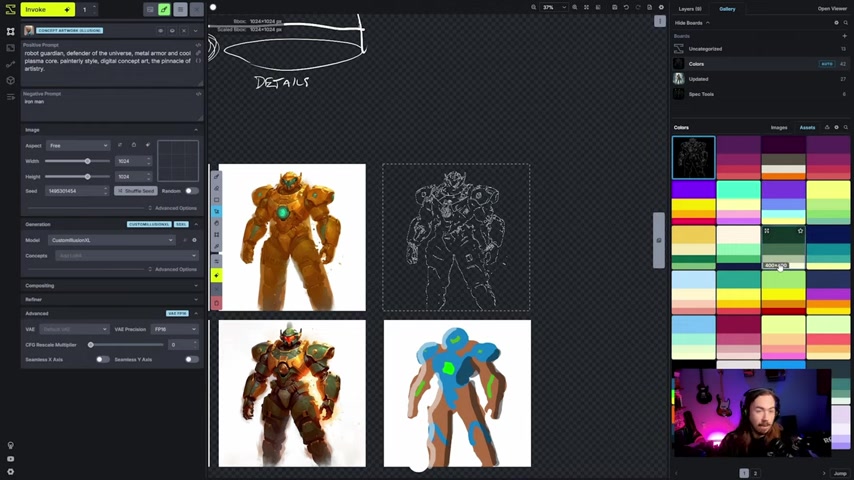Screen dimensions: 854x480
Task: Click the yellow Invoke button
Action: tap(47, 9)
